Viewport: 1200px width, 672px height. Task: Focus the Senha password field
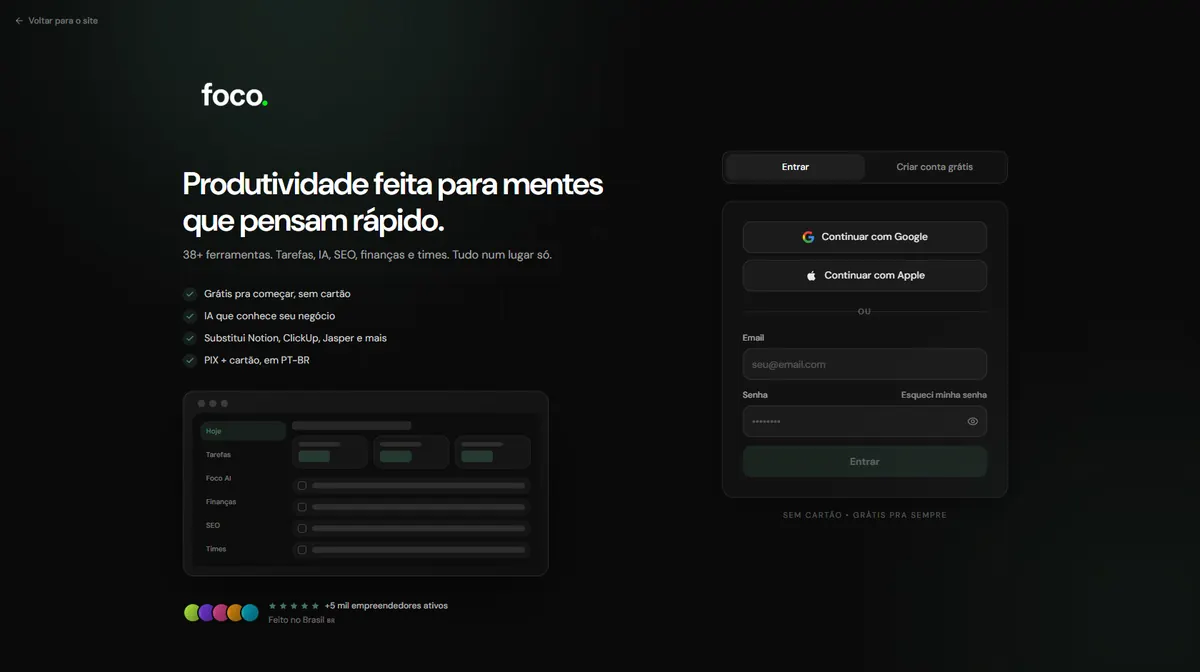pyautogui.click(x=864, y=421)
